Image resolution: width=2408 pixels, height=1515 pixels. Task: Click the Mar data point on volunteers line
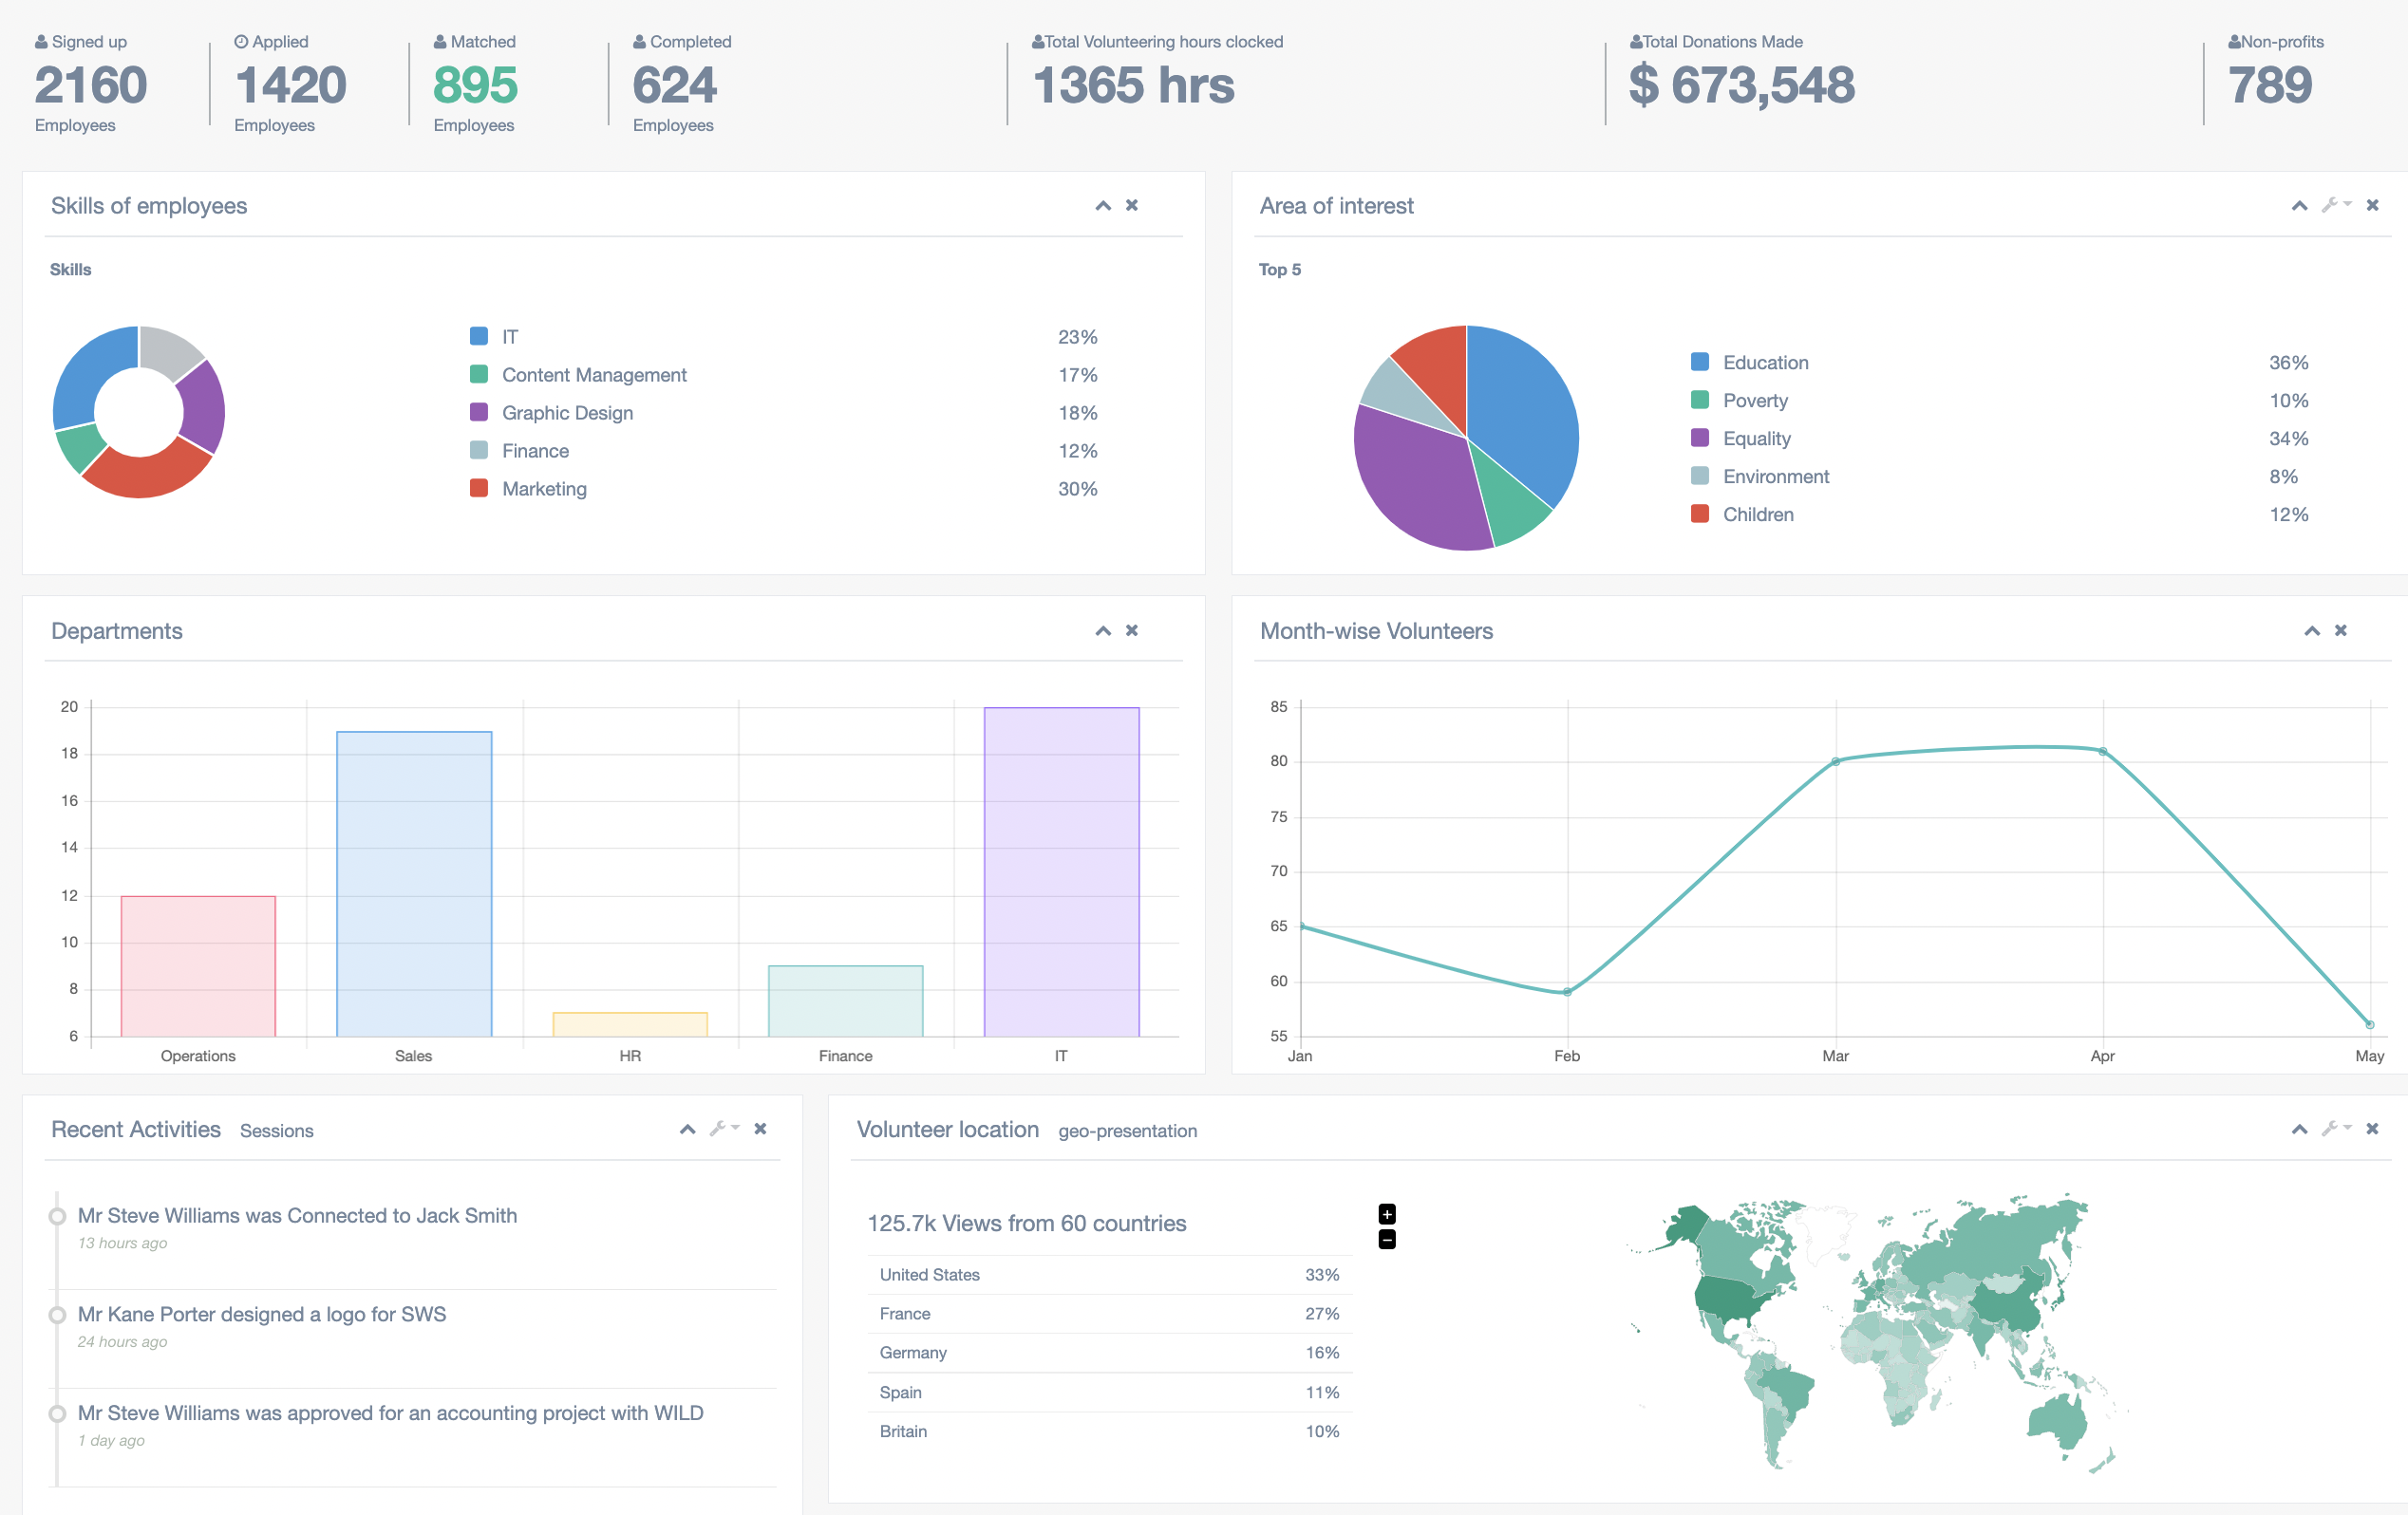point(1835,762)
